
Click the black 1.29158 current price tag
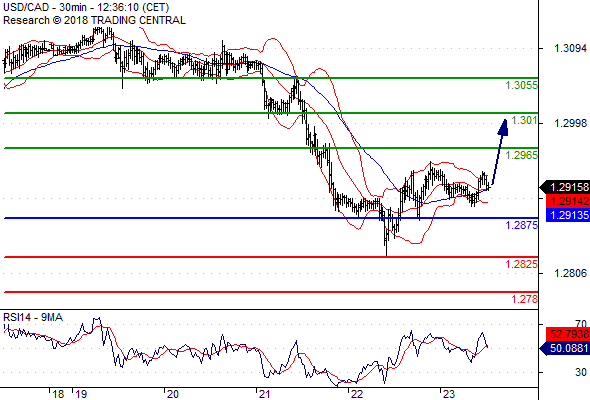click(565, 187)
